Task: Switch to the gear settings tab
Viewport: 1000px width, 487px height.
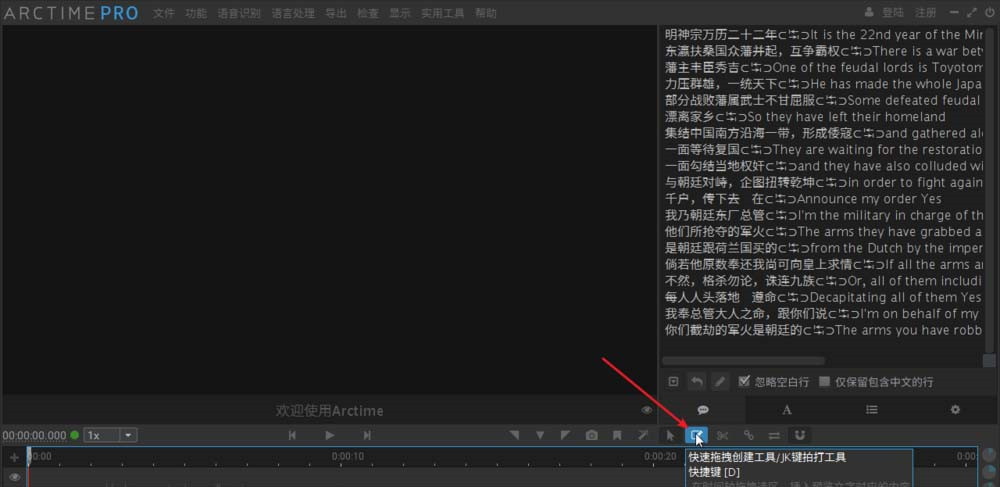Action: pos(955,410)
